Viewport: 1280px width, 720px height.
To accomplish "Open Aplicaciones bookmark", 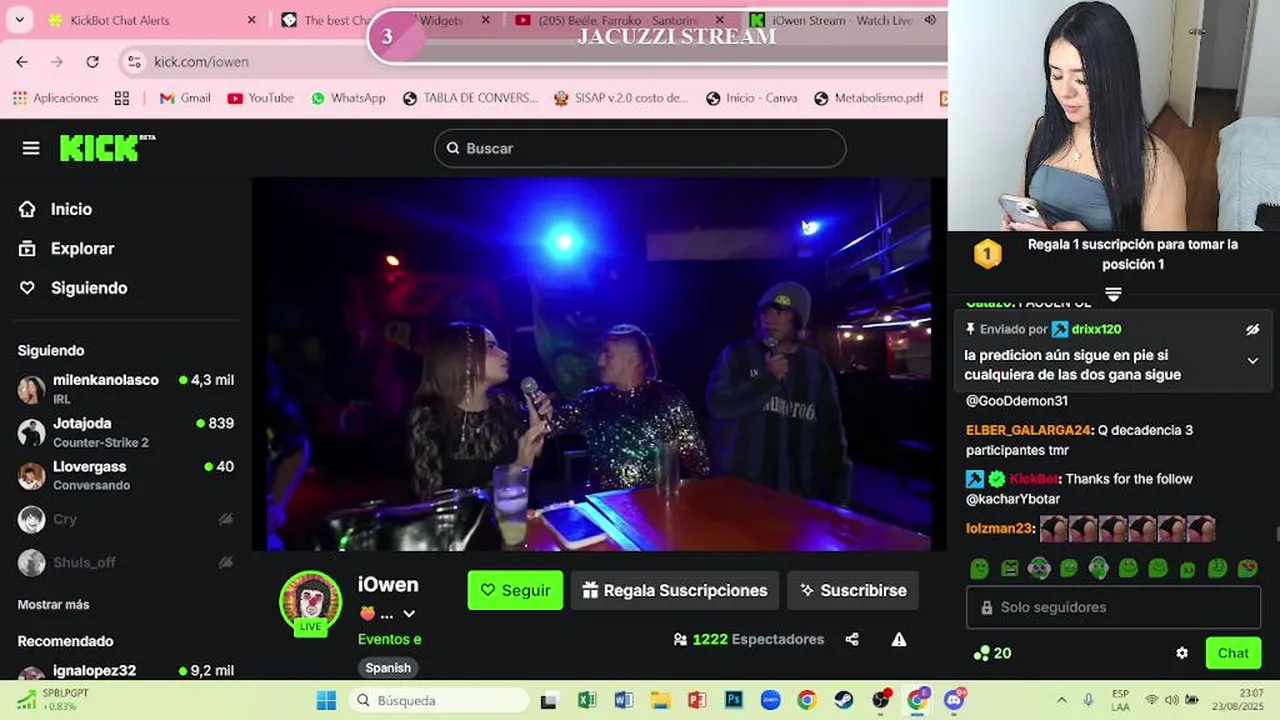I will click(x=55, y=98).
